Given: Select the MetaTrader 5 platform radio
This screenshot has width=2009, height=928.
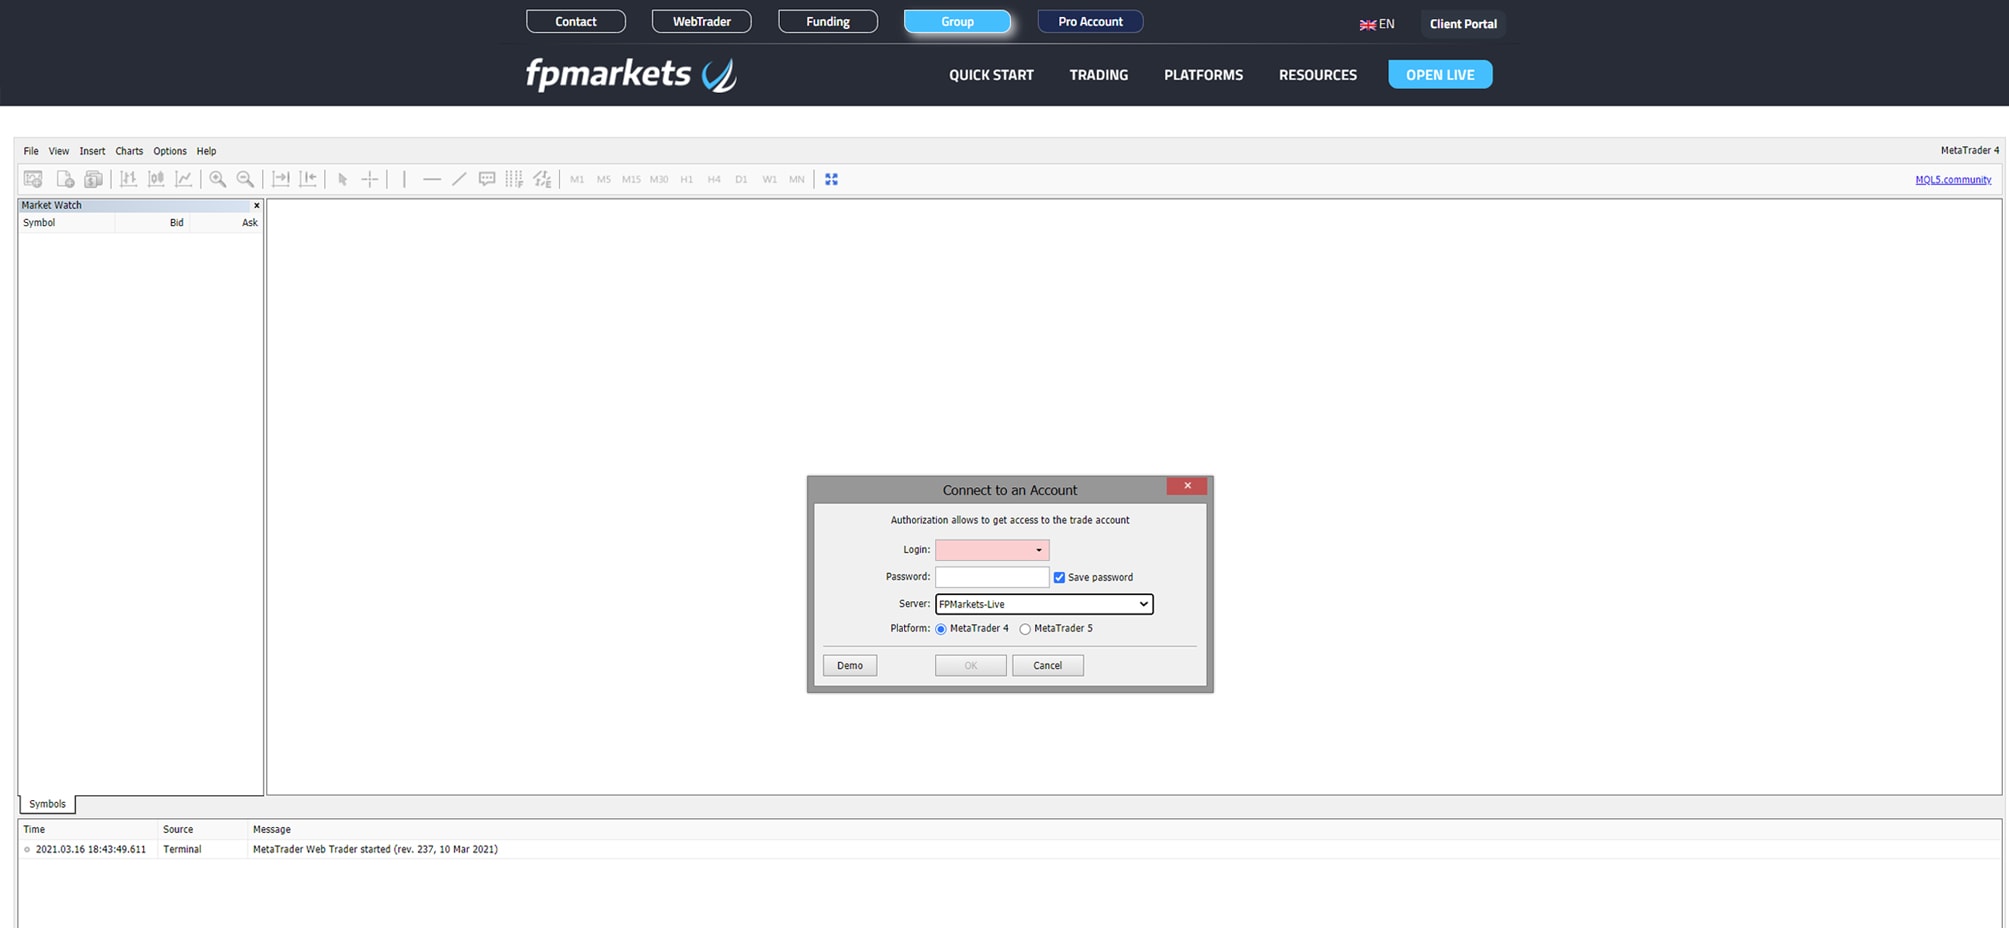Looking at the screenshot, I should click(1025, 629).
